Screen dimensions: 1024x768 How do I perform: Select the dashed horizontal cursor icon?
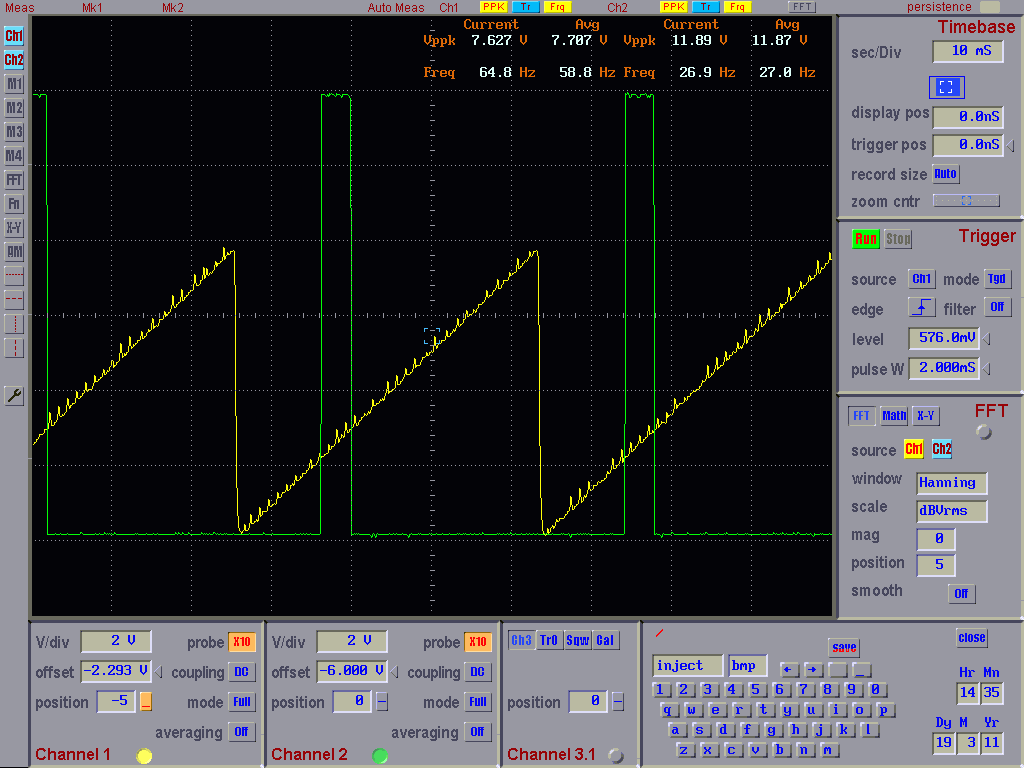click(14, 300)
